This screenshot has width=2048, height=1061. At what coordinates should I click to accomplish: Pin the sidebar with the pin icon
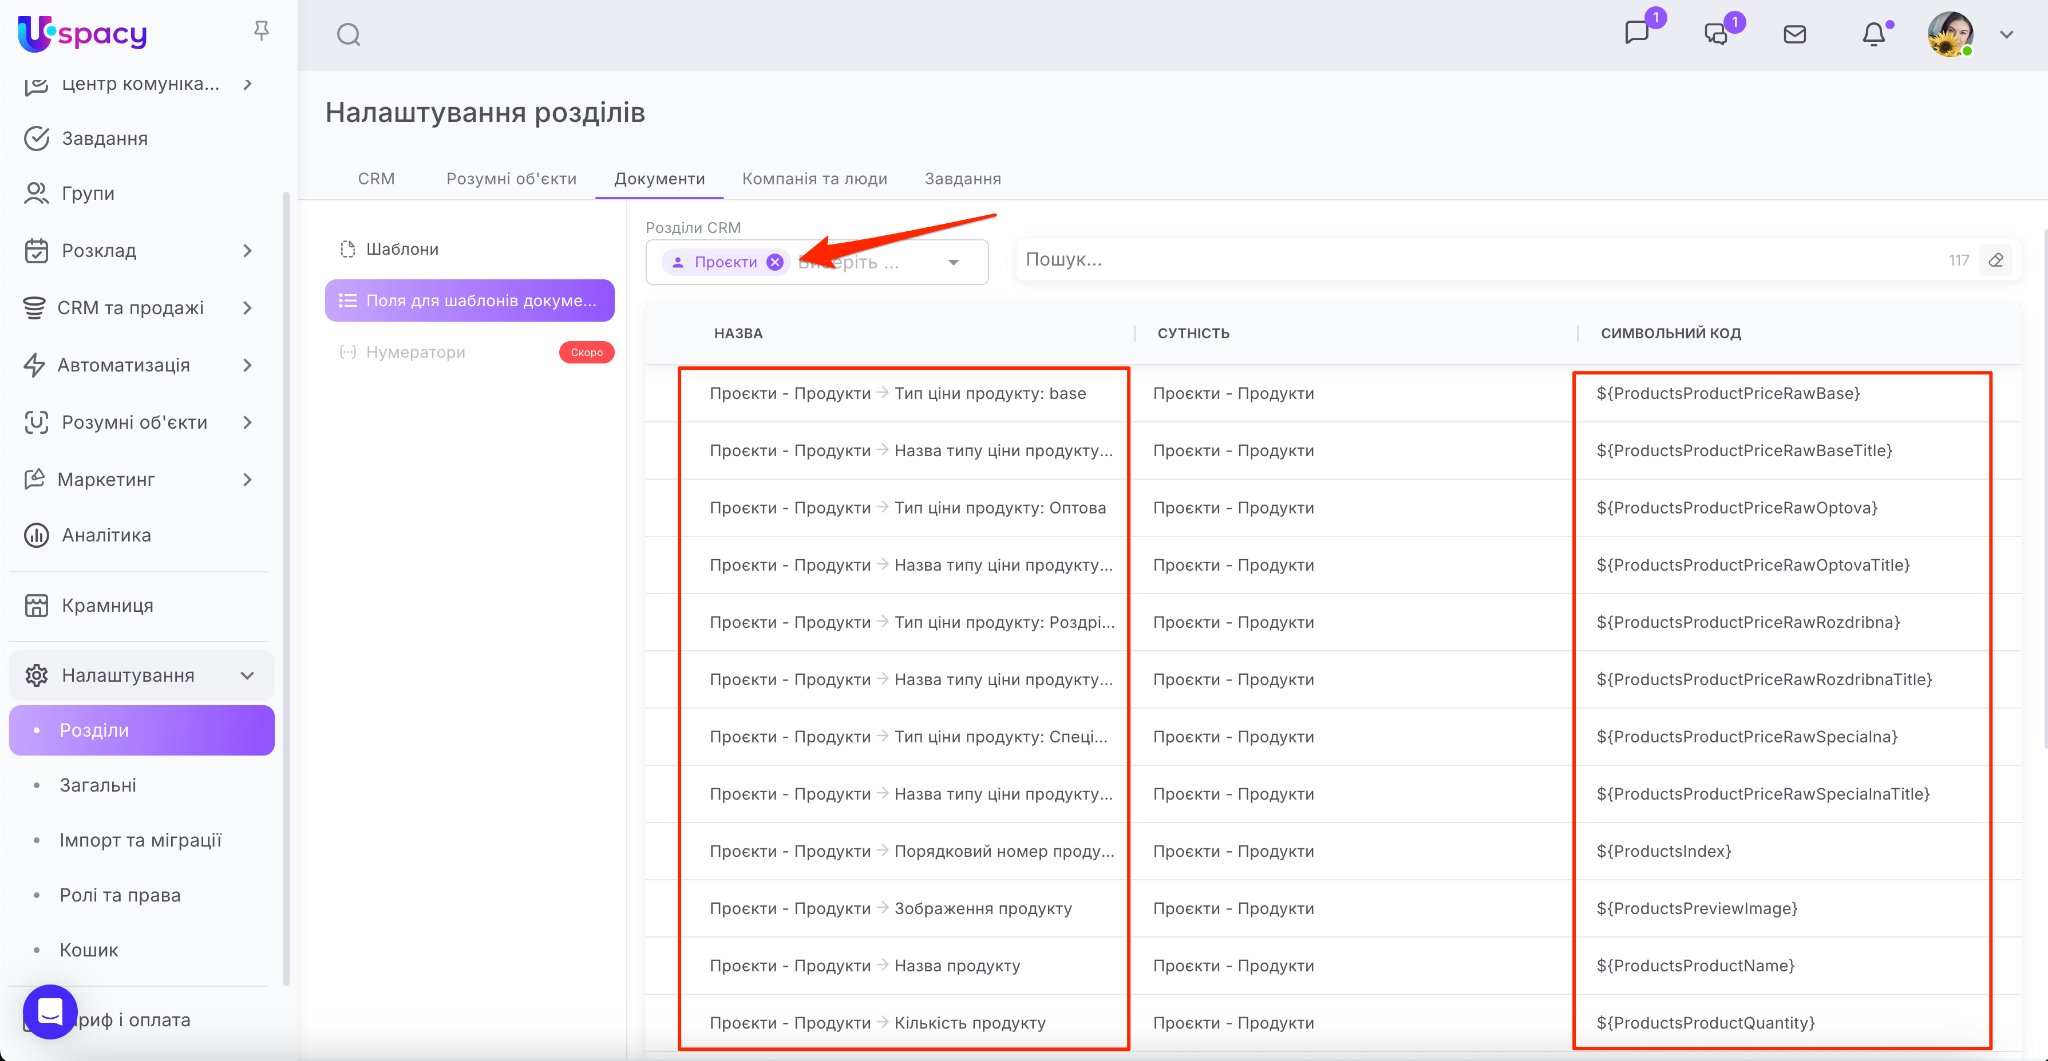[x=261, y=31]
